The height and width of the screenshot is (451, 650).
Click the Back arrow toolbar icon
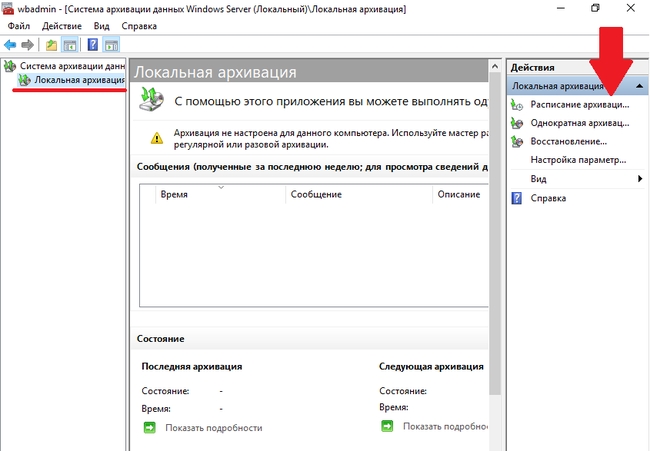click(x=10, y=45)
